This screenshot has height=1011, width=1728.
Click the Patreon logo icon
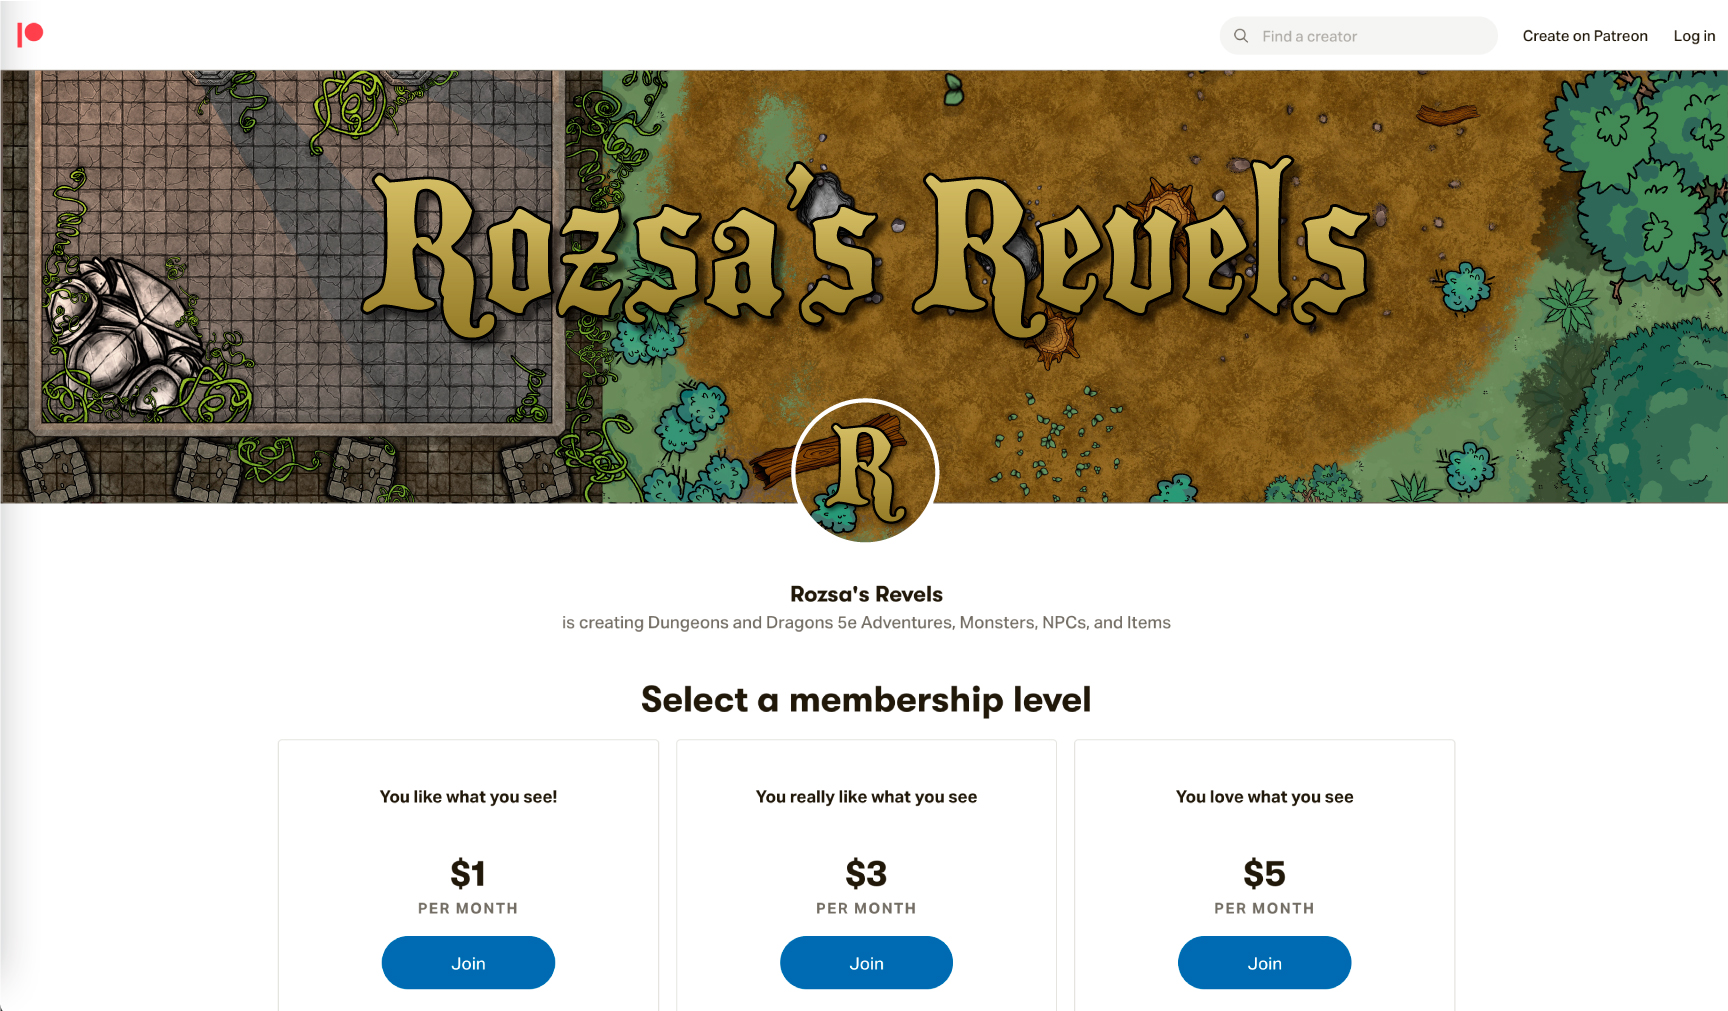pos(30,35)
